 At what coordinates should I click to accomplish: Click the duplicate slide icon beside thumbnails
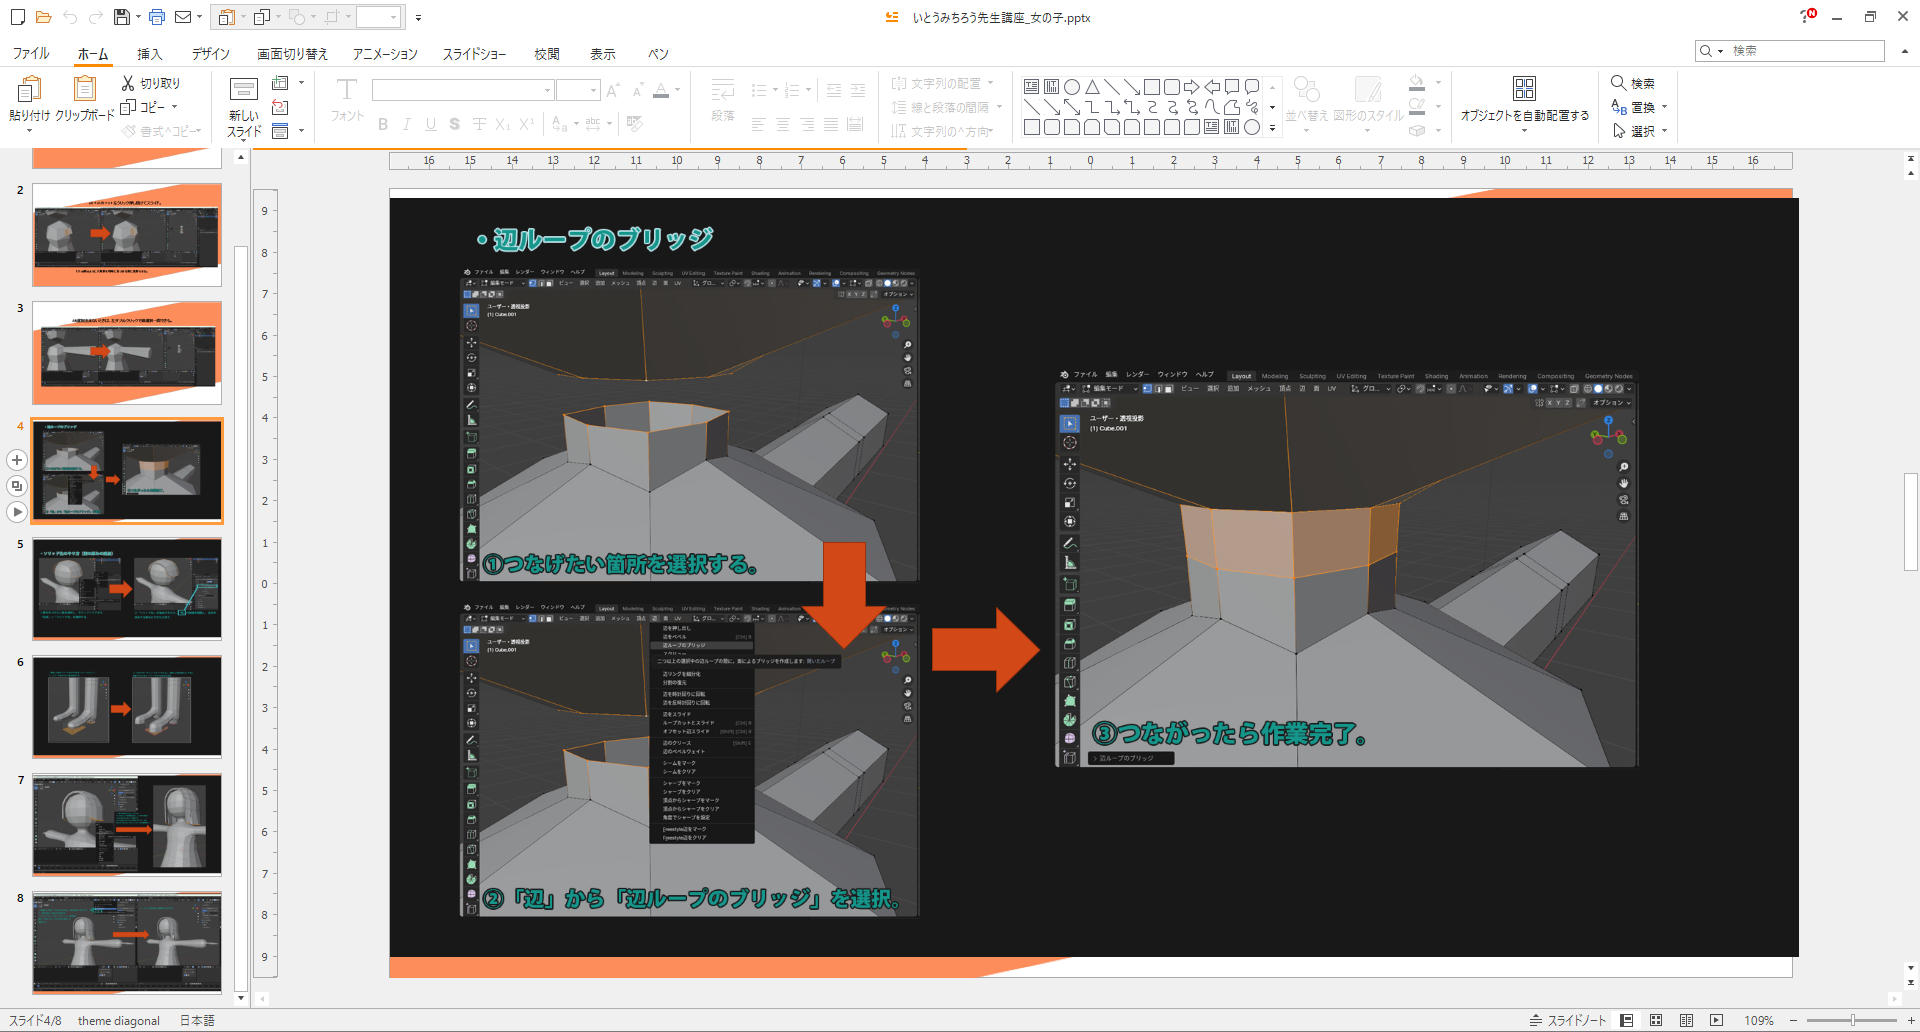[17, 486]
